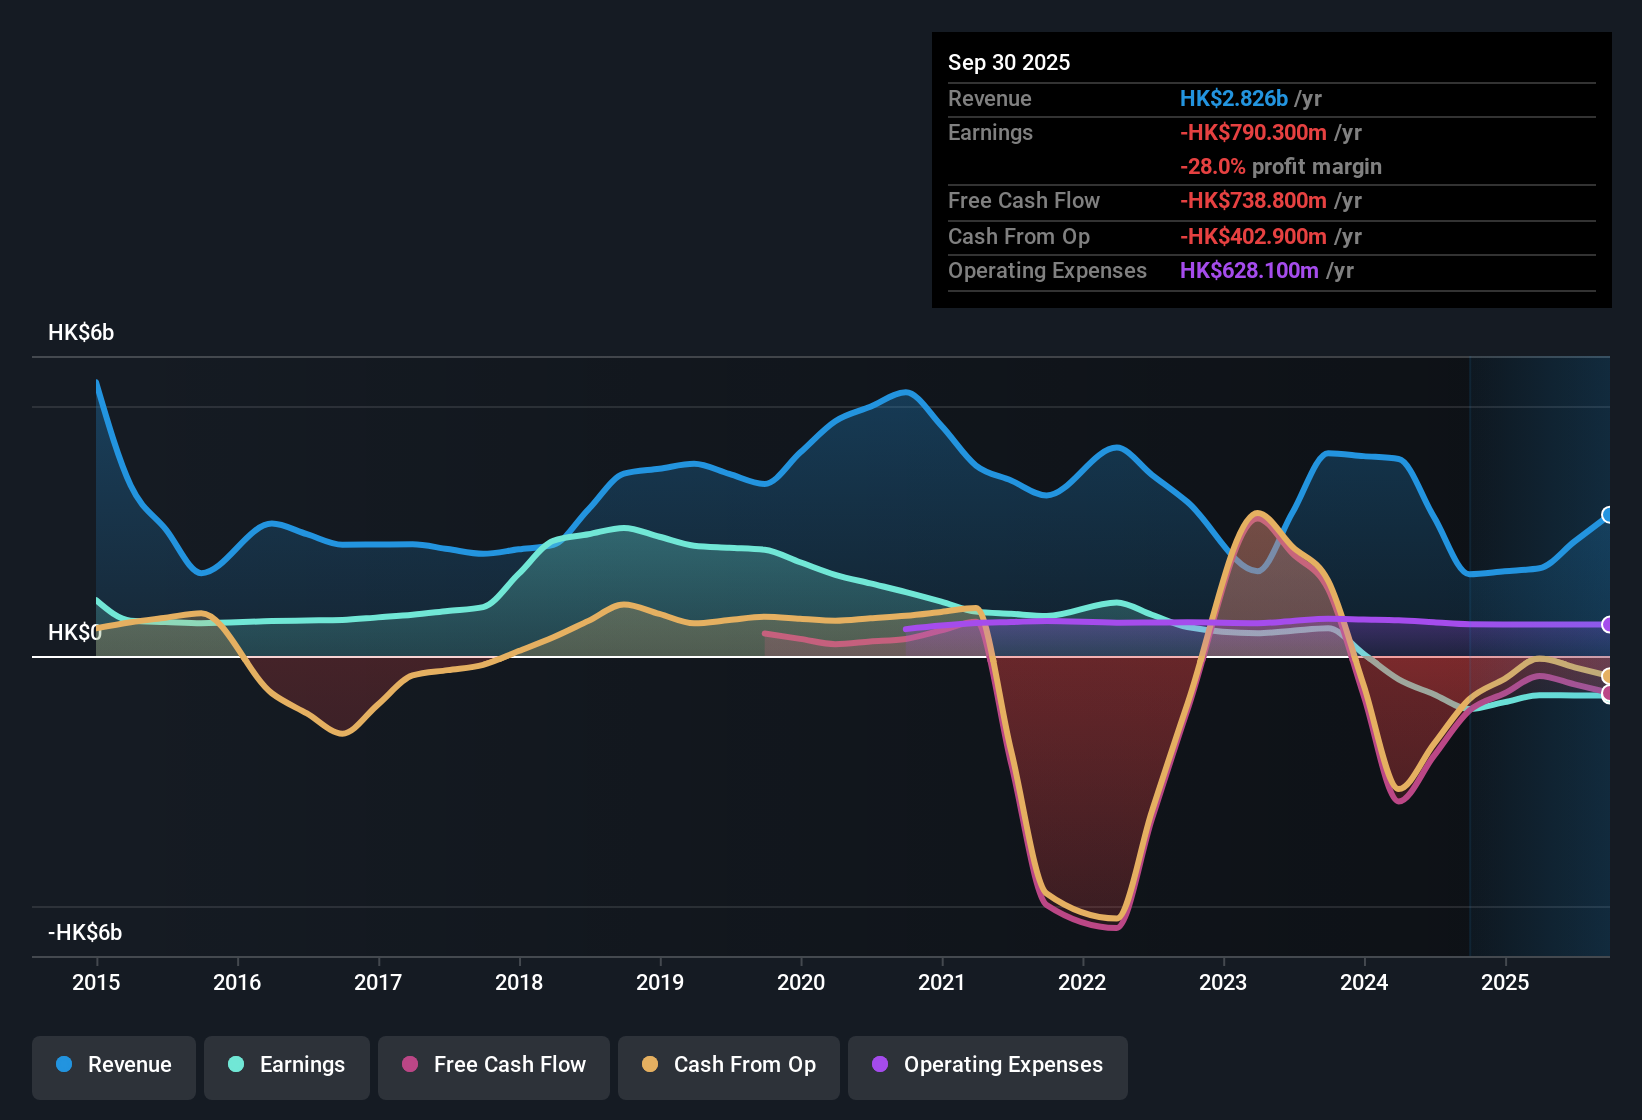Click the Cash From Op endpoint marker
The image size is (1642, 1120).
tap(1608, 677)
